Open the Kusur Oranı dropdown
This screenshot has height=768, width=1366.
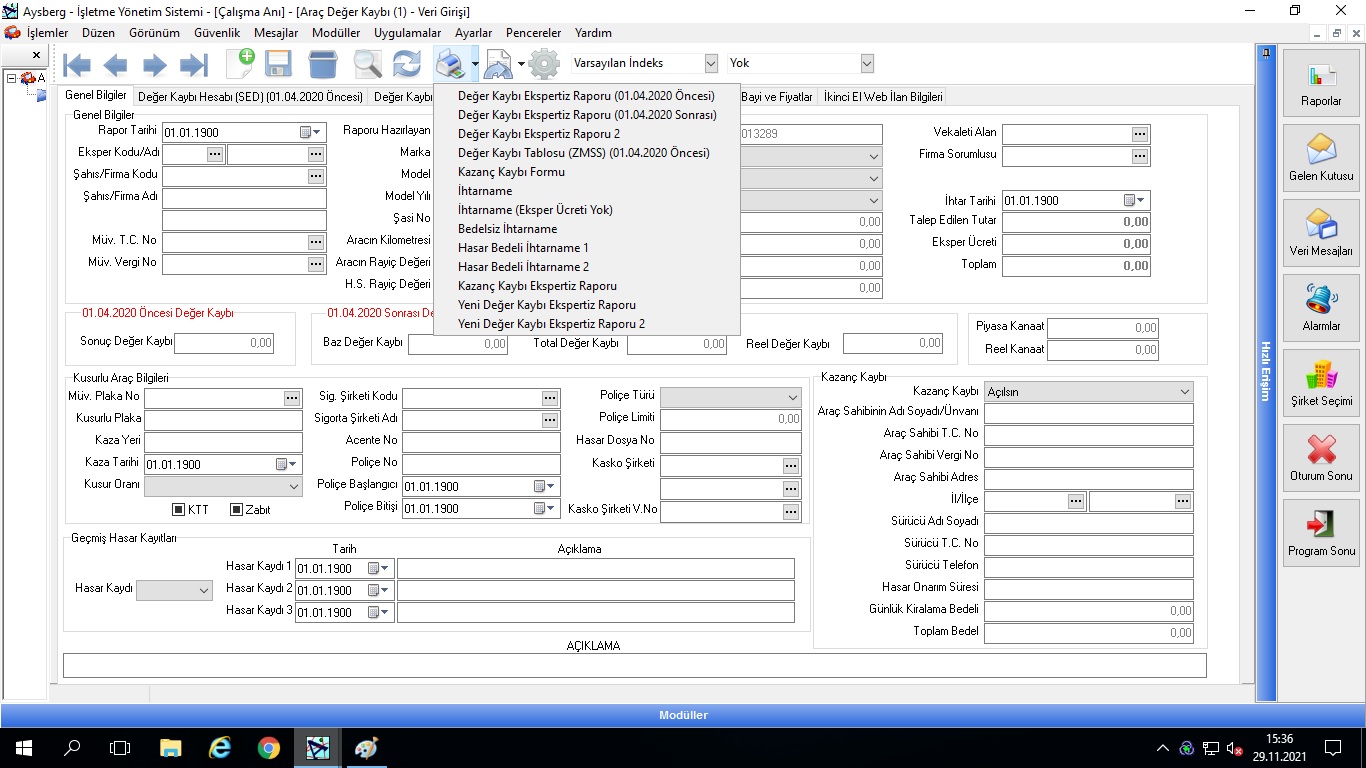[294, 486]
